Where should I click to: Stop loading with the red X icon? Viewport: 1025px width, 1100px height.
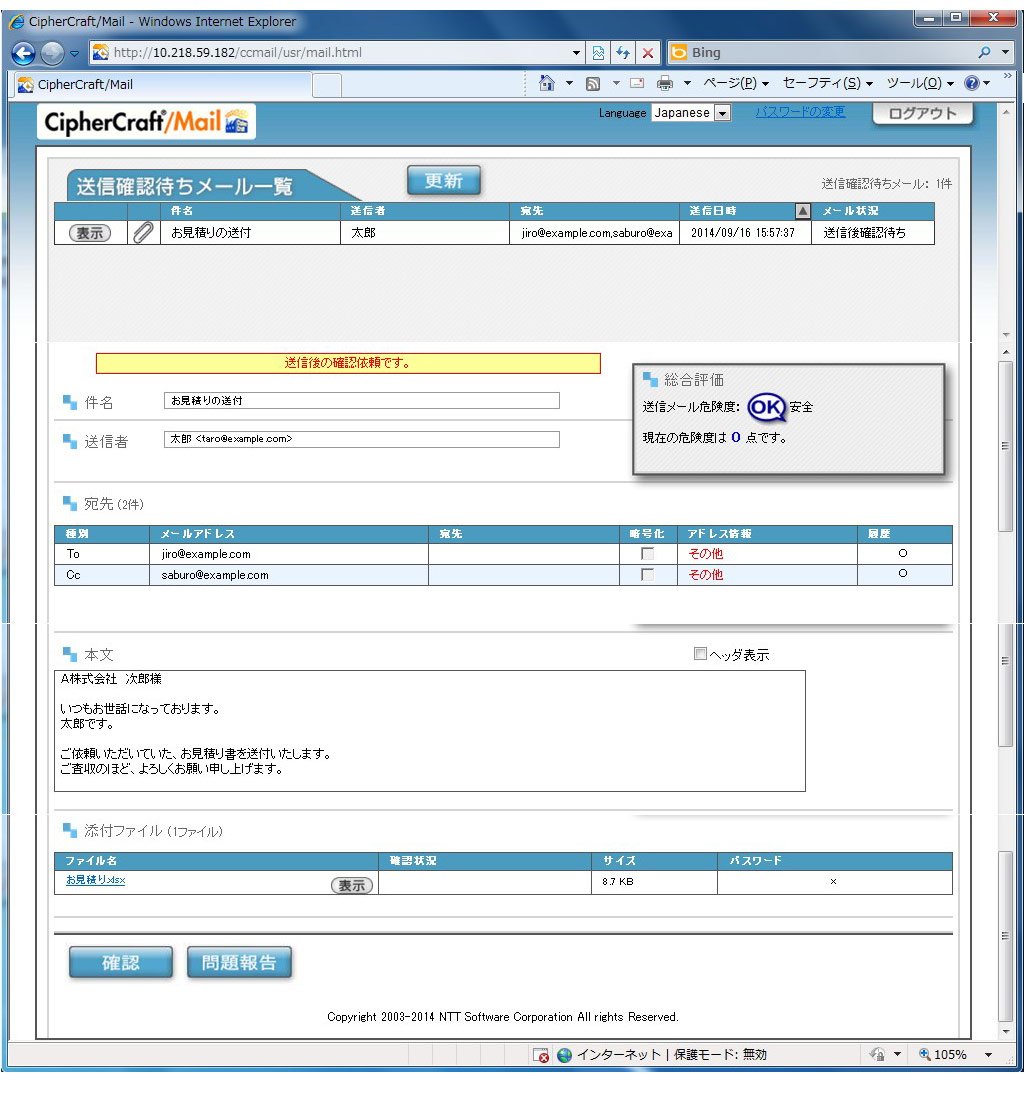[x=648, y=53]
